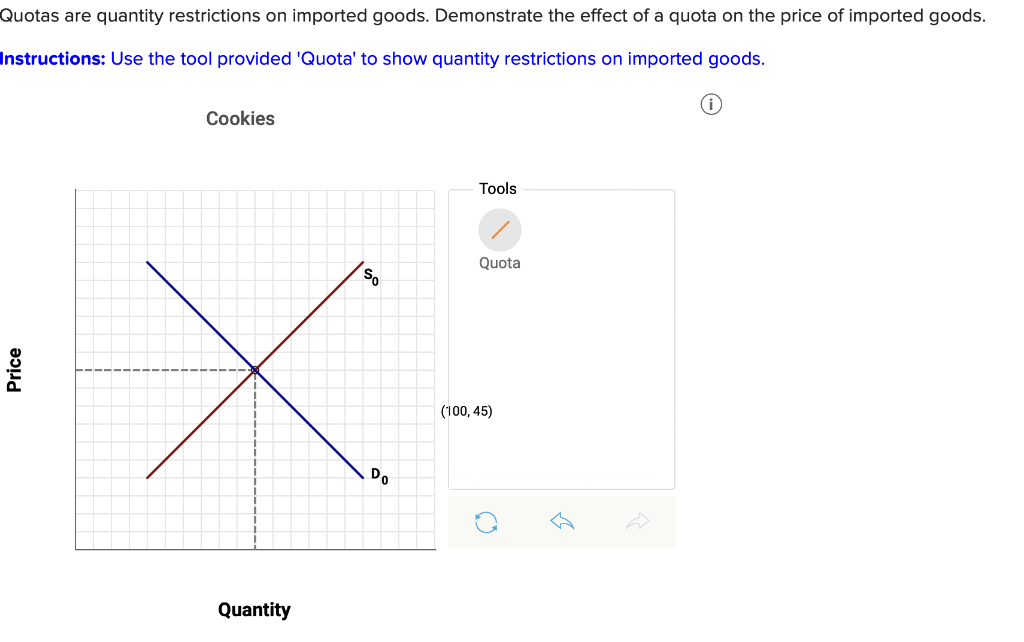The width and height of the screenshot is (1024, 642).
Task: Click the Price axis label
Action: (x=16, y=368)
